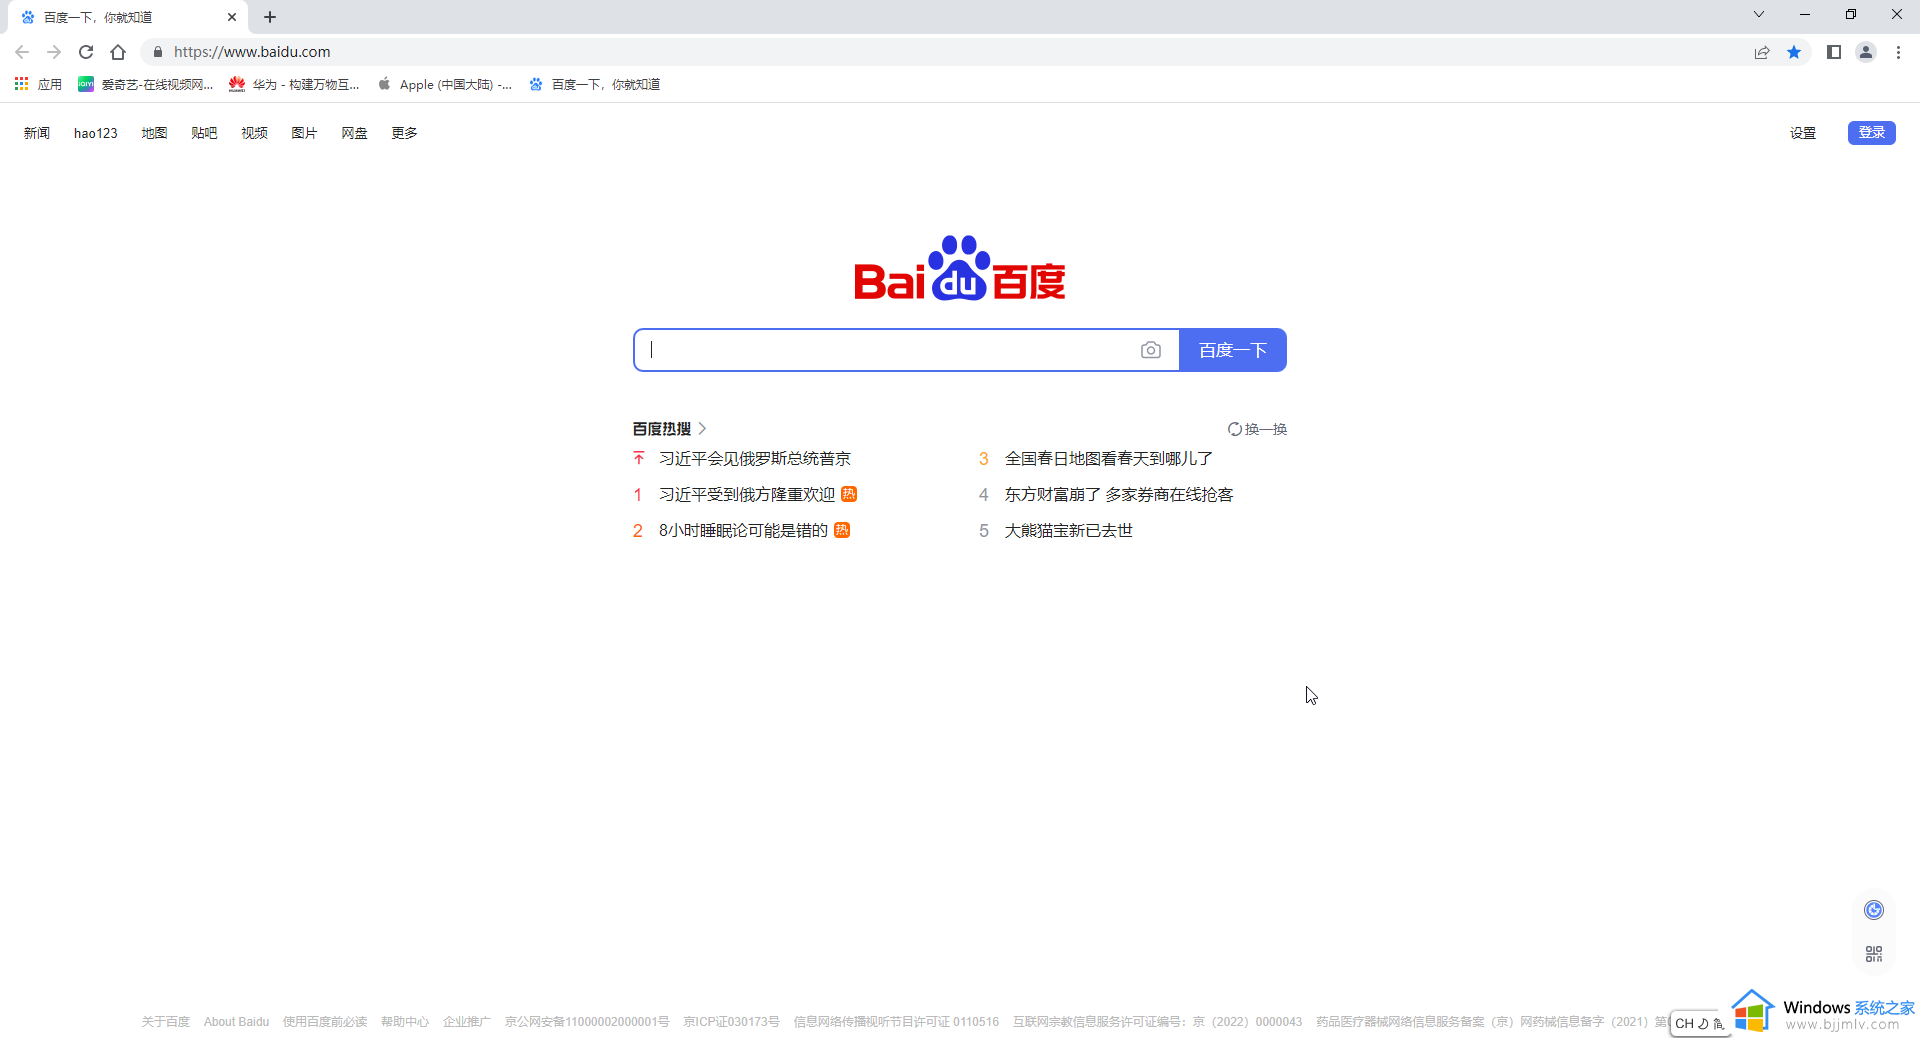Open 大熊猫宝新已去世 hot search
1920x1038 pixels.
(1069, 530)
